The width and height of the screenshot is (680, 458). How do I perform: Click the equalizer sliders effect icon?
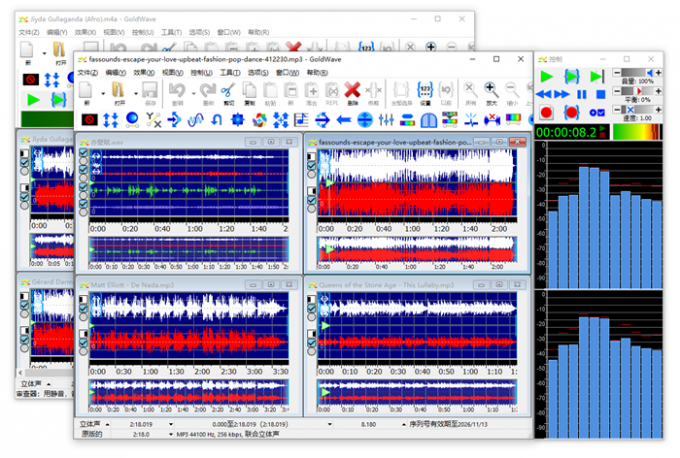coord(386,120)
